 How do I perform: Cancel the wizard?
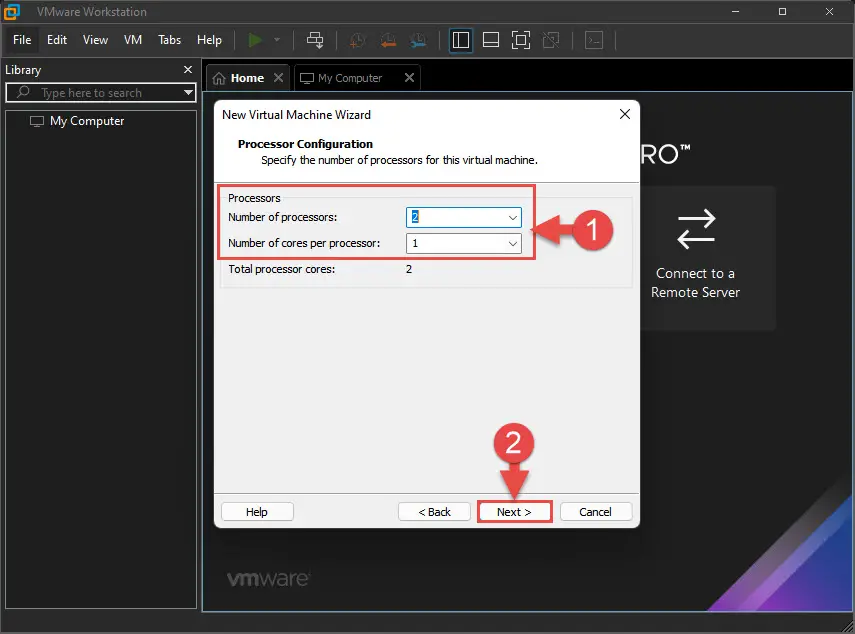pyautogui.click(x=595, y=512)
